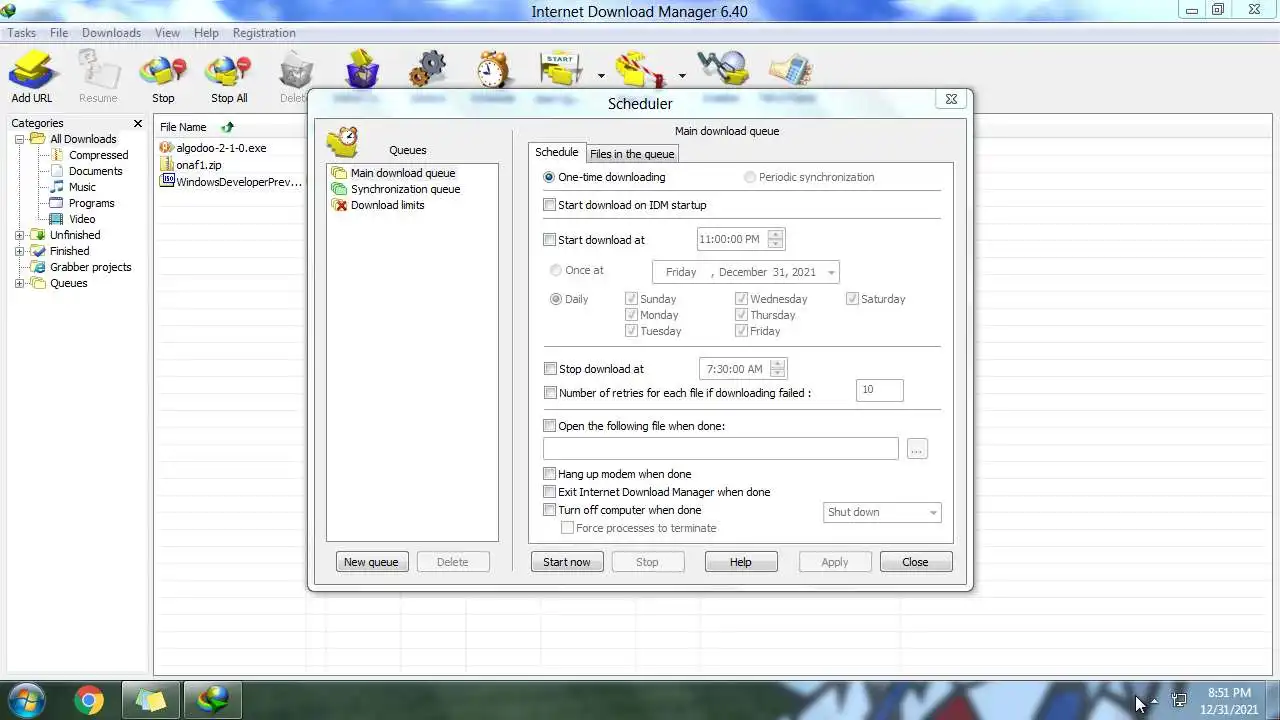
Task: Open Options via the gear icon
Action: point(427,70)
